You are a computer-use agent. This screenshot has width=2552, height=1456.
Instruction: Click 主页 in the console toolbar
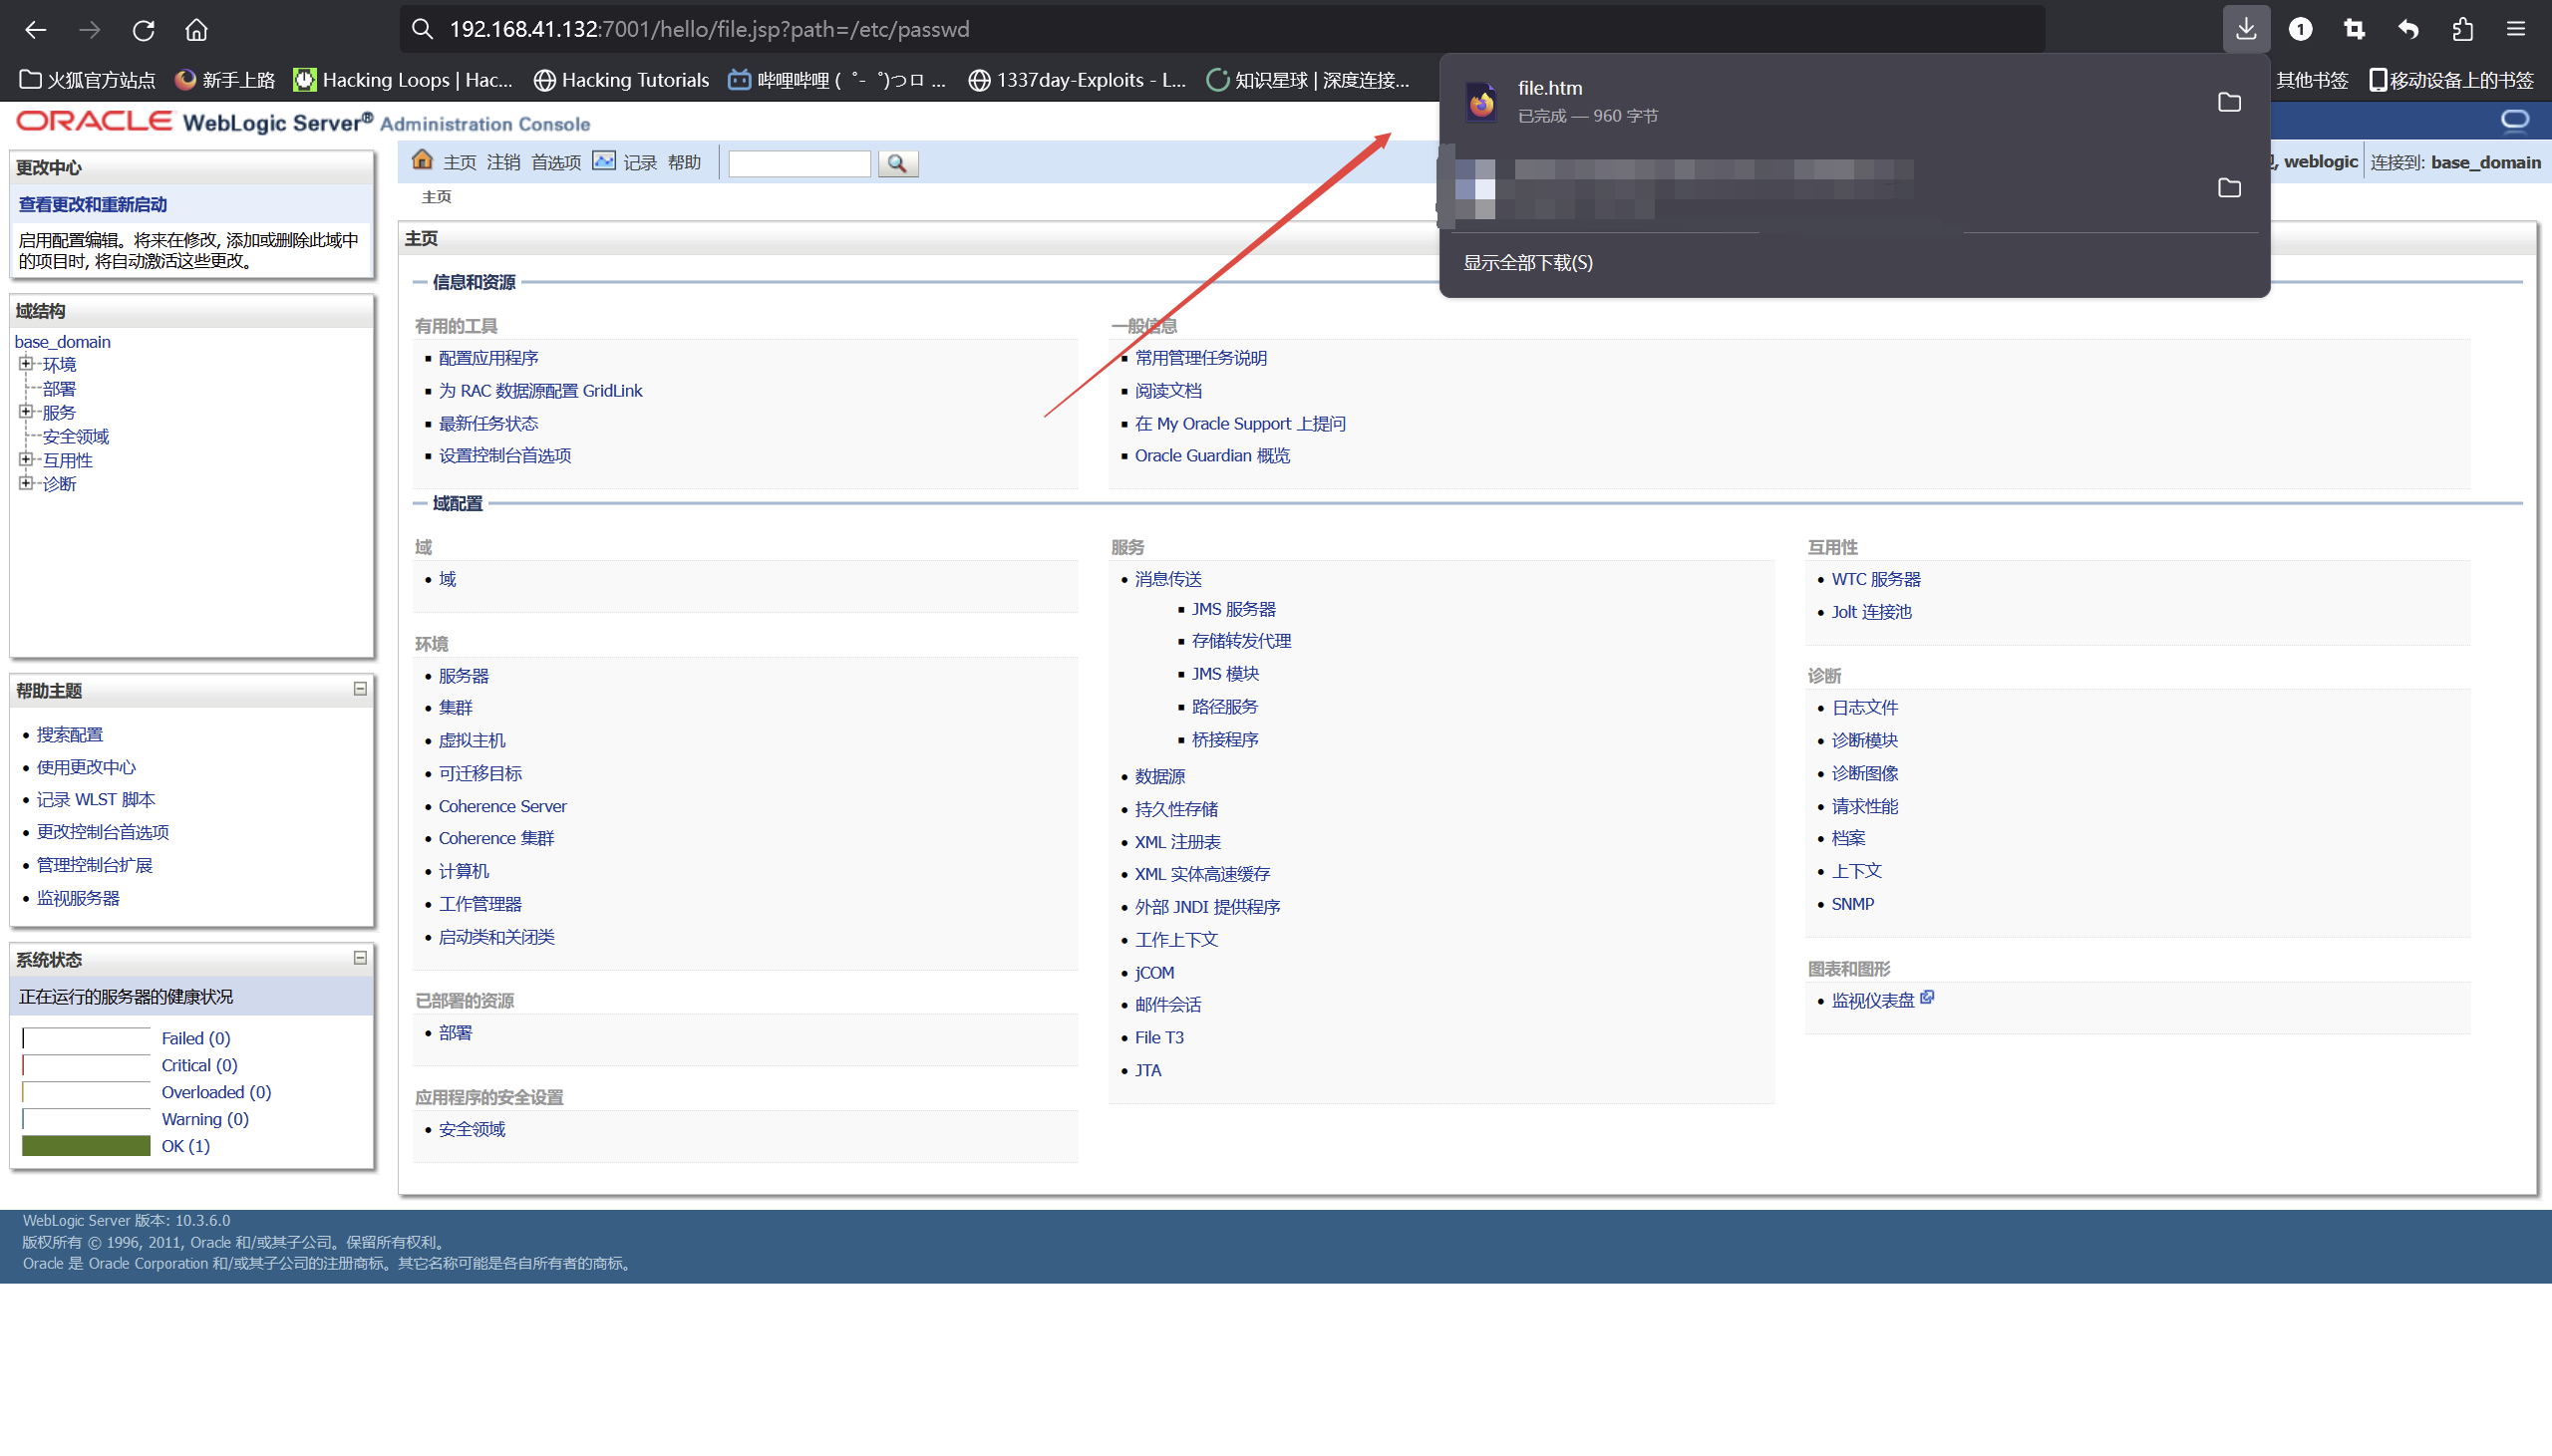click(x=460, y=163)
